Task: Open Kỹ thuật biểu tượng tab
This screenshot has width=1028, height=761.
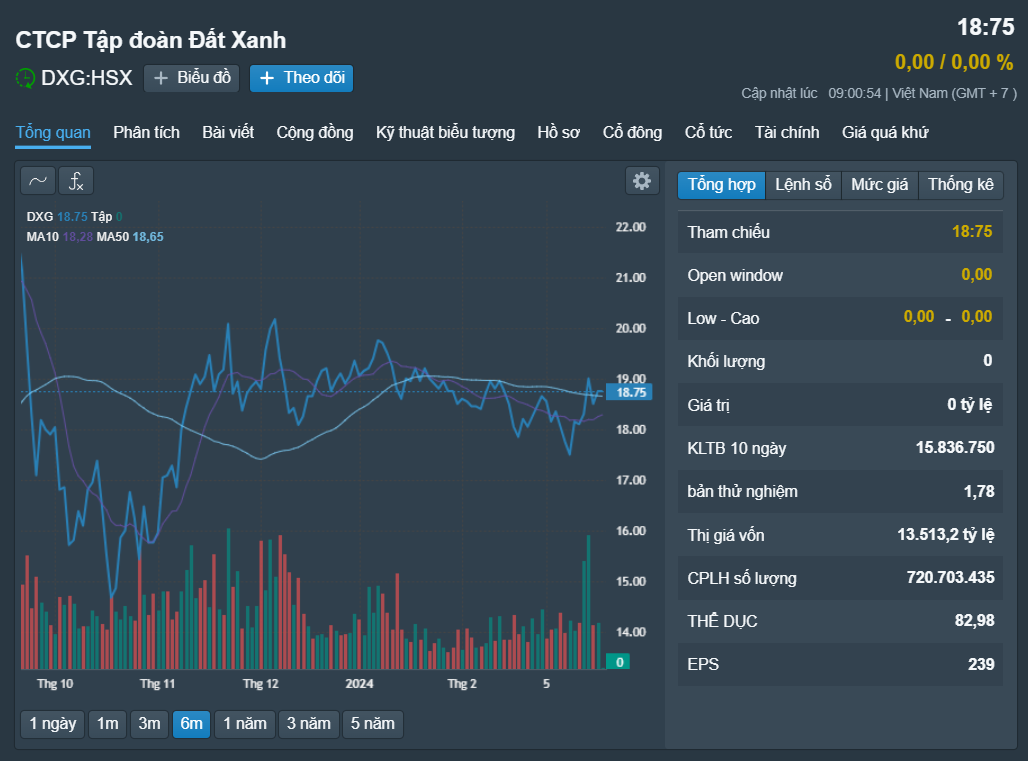Action: [x=445, y=132]
